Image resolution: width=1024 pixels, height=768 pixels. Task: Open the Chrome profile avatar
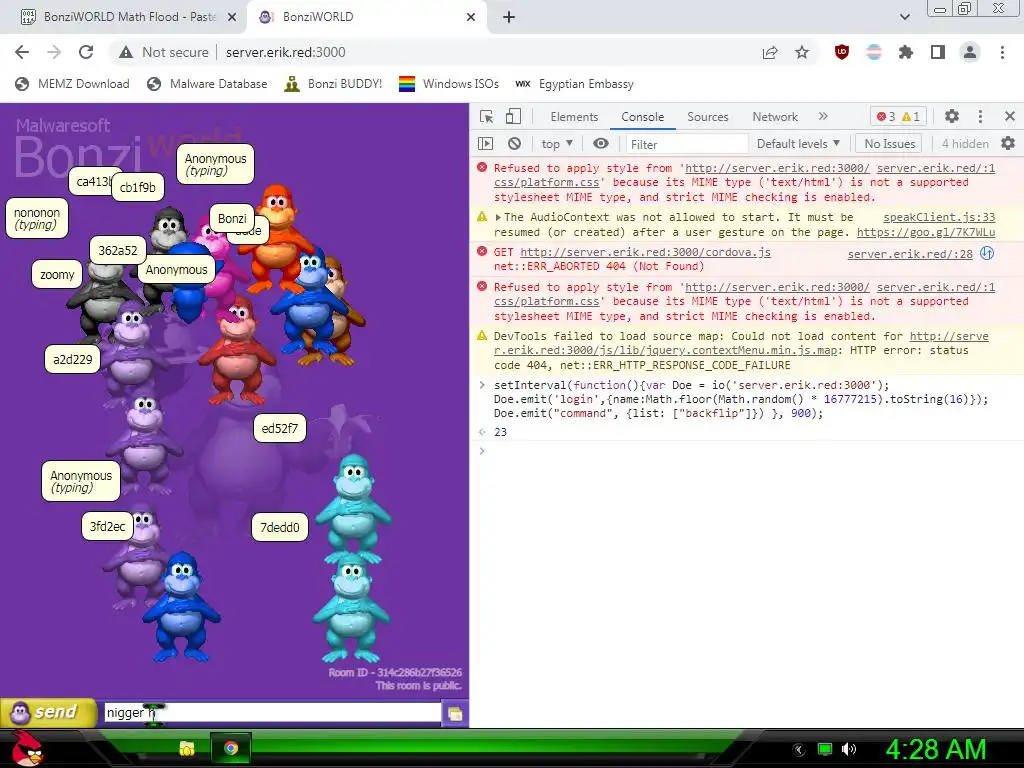[x=970, y=52]
